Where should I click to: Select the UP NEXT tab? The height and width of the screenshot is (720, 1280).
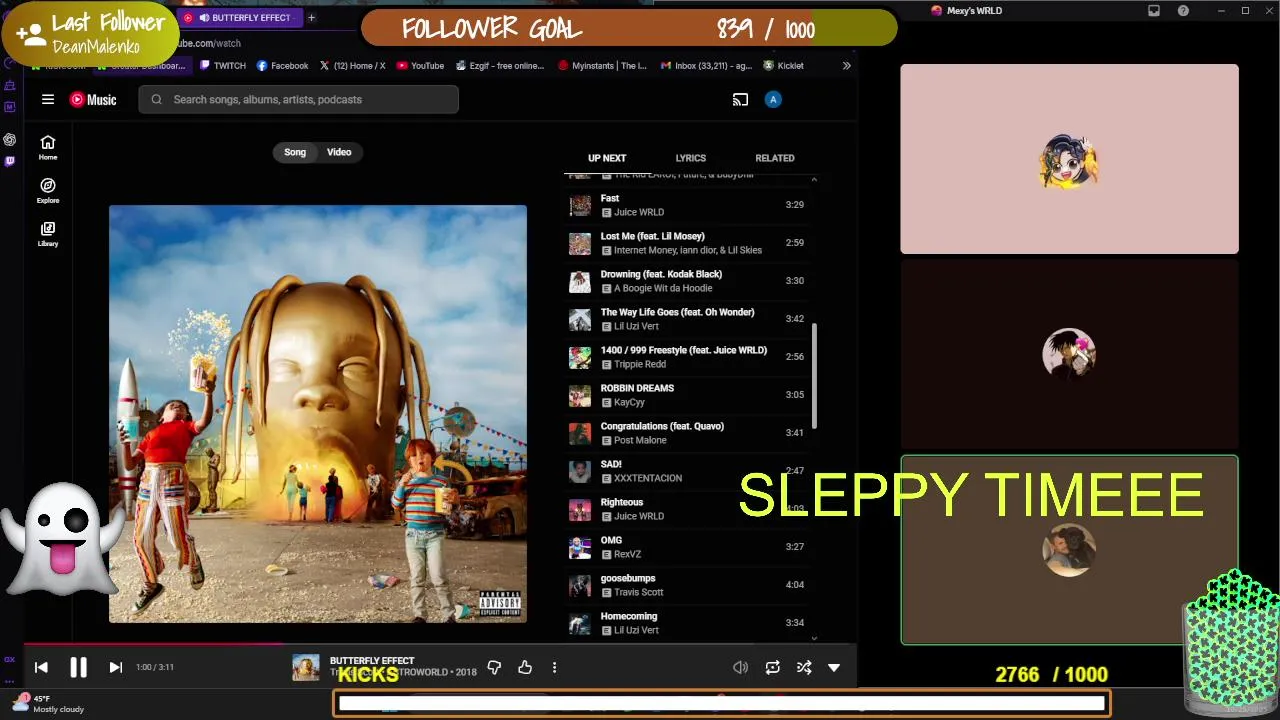pyautogui.click(x=607, y=158)
